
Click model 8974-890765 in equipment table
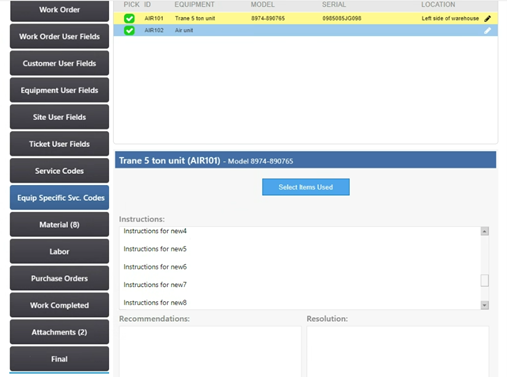click(x=268, y=18)
